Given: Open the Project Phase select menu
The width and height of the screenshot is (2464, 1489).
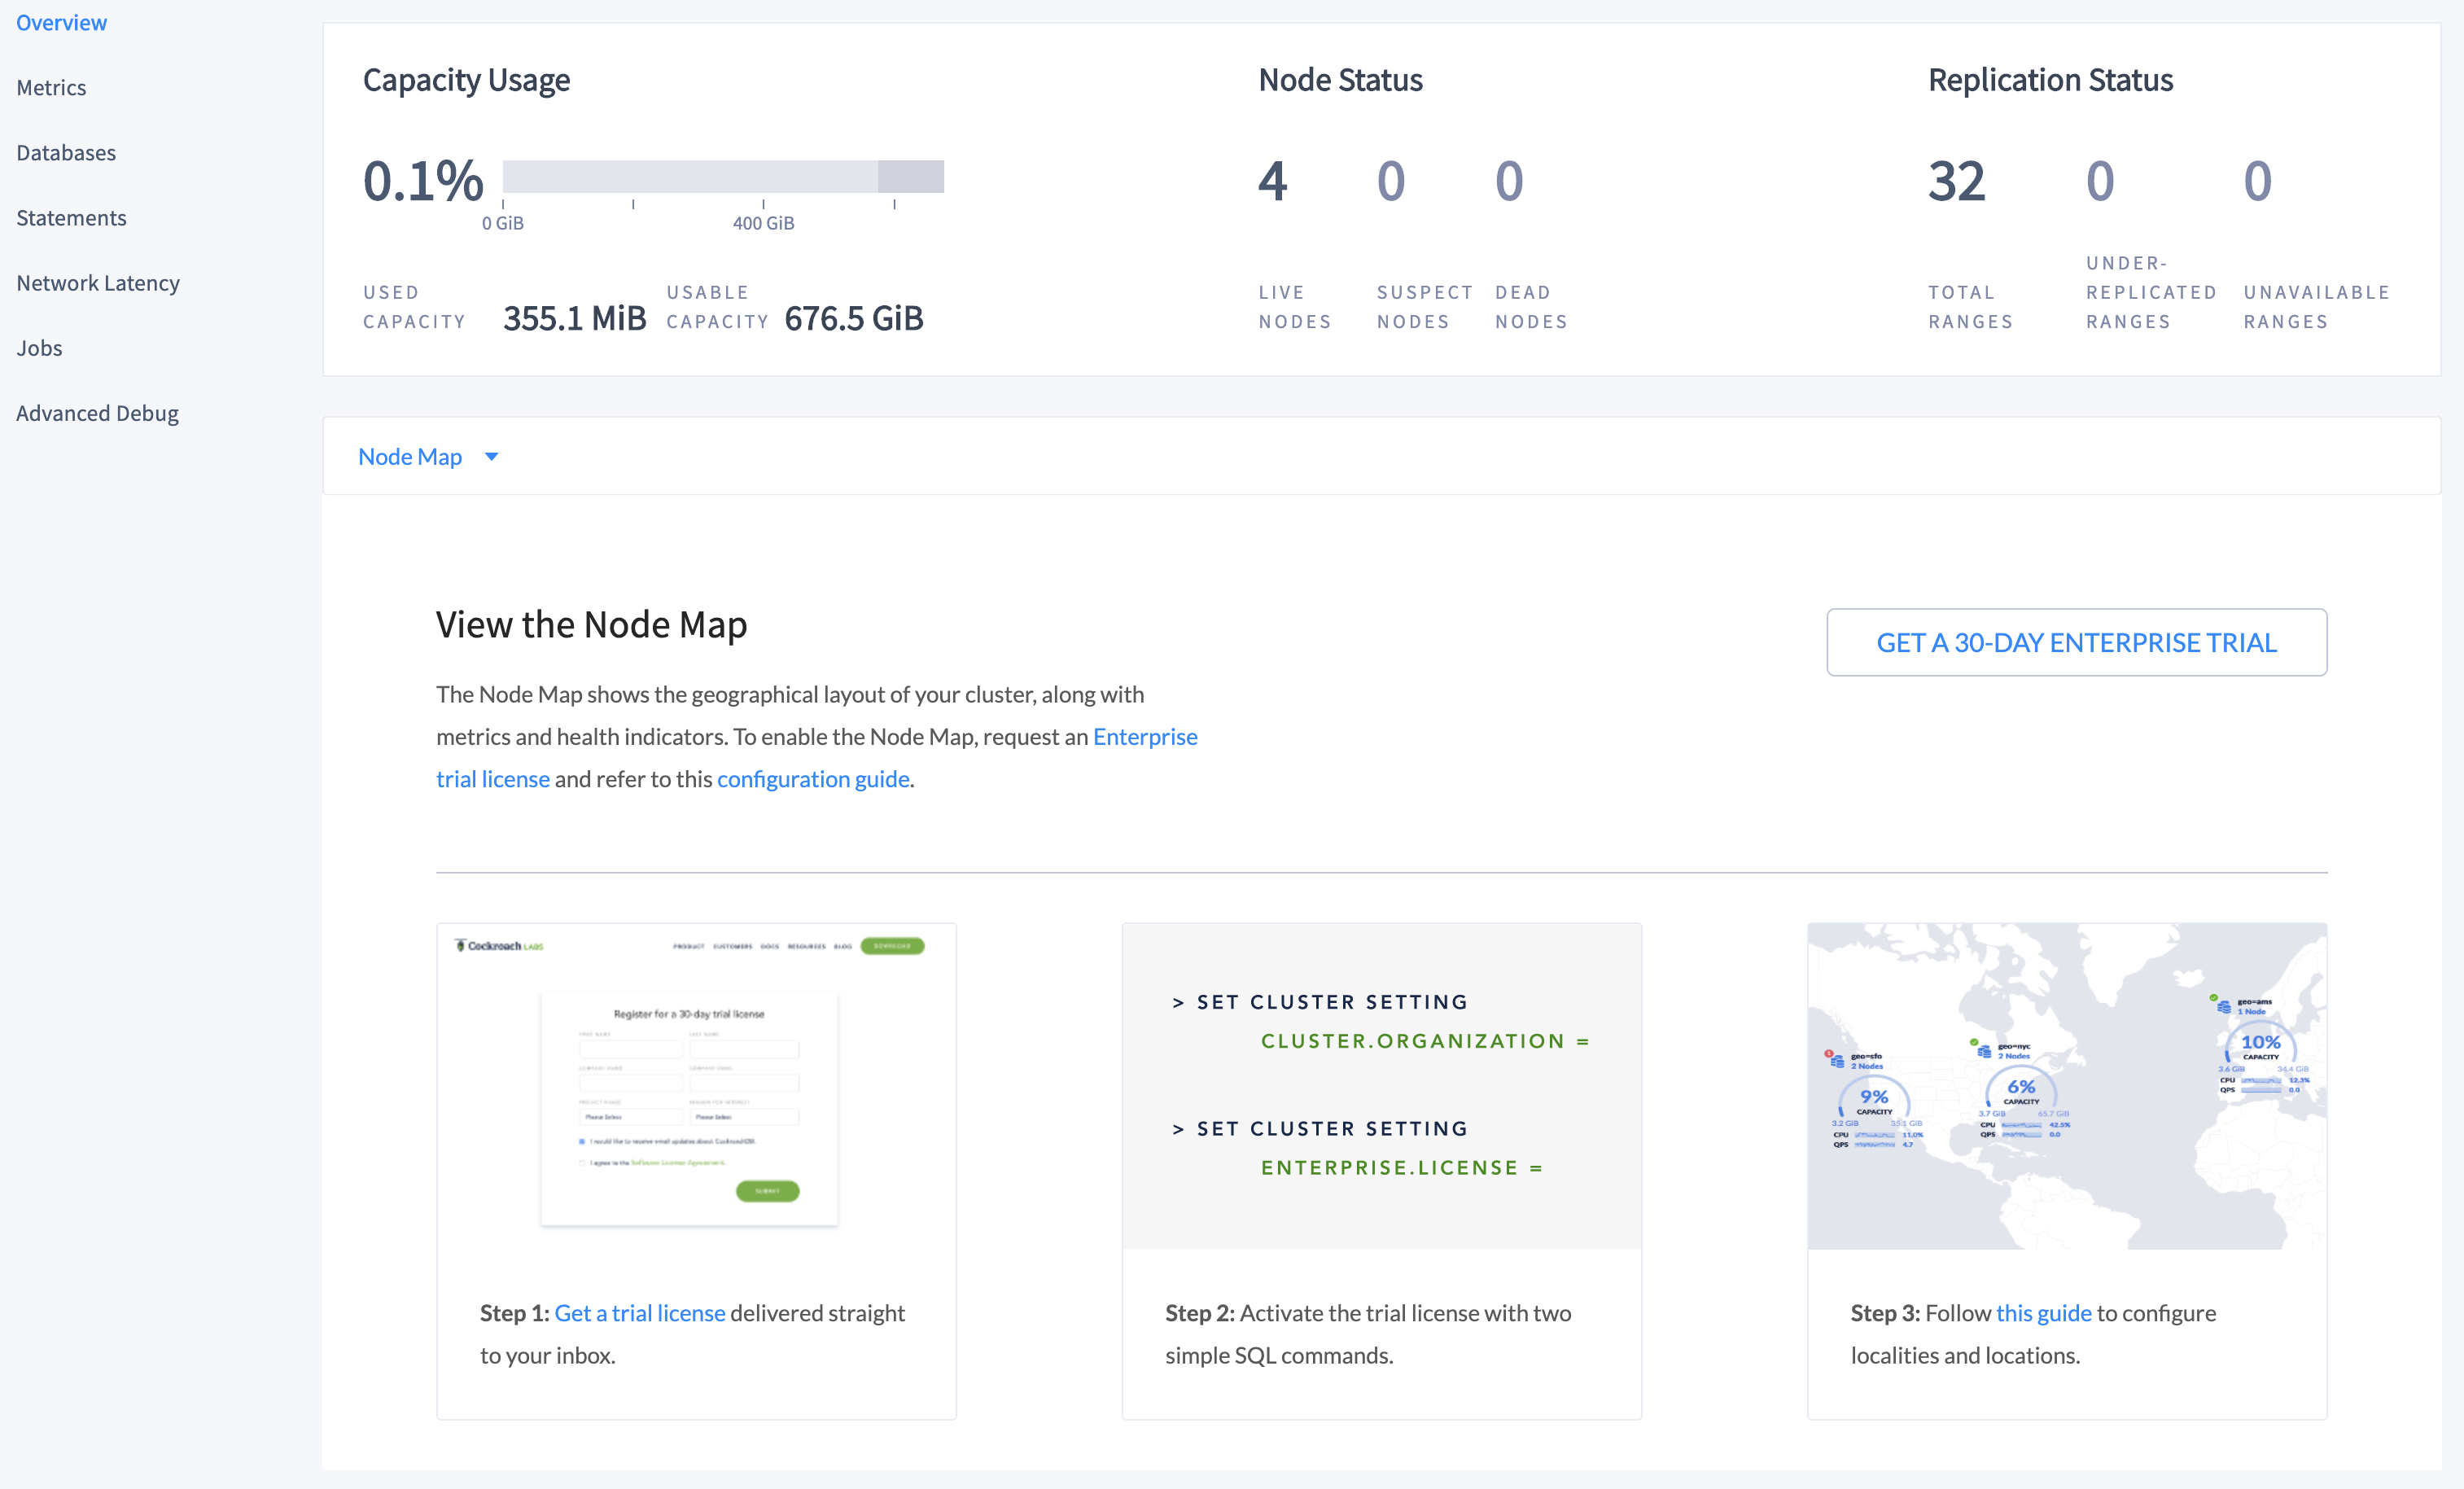Looking at the screenshot, I should (631, 1117).
